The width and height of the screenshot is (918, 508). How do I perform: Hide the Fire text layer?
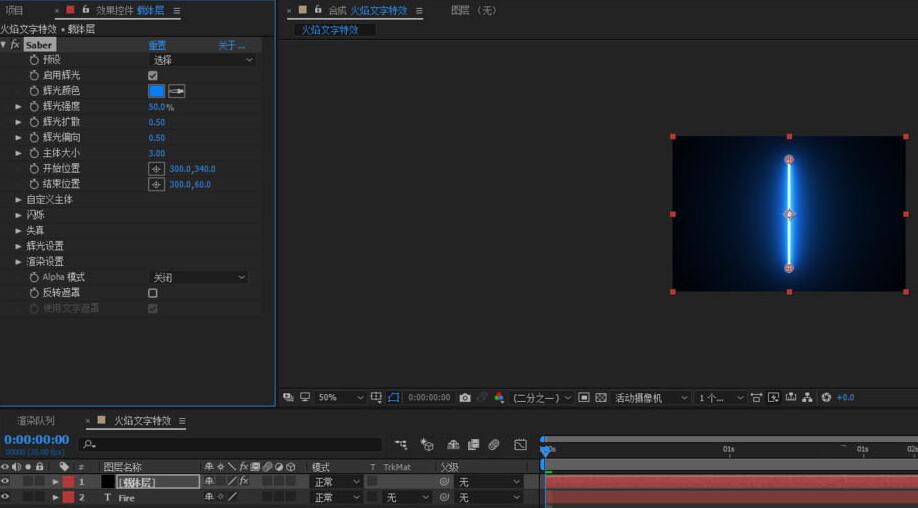click(5, 497)
